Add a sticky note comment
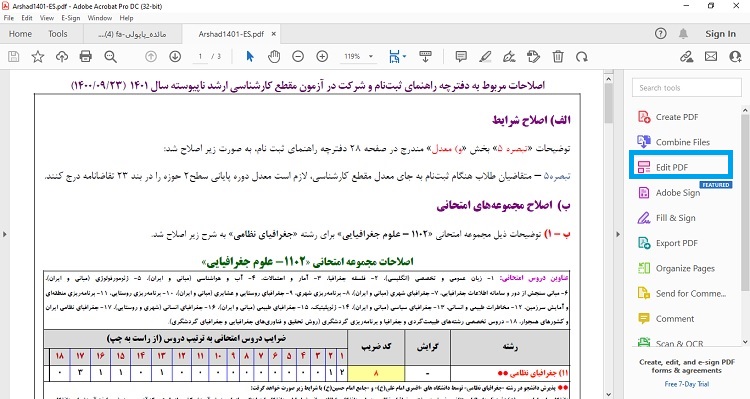The image size is (750, 399). (x=461, y=56)
